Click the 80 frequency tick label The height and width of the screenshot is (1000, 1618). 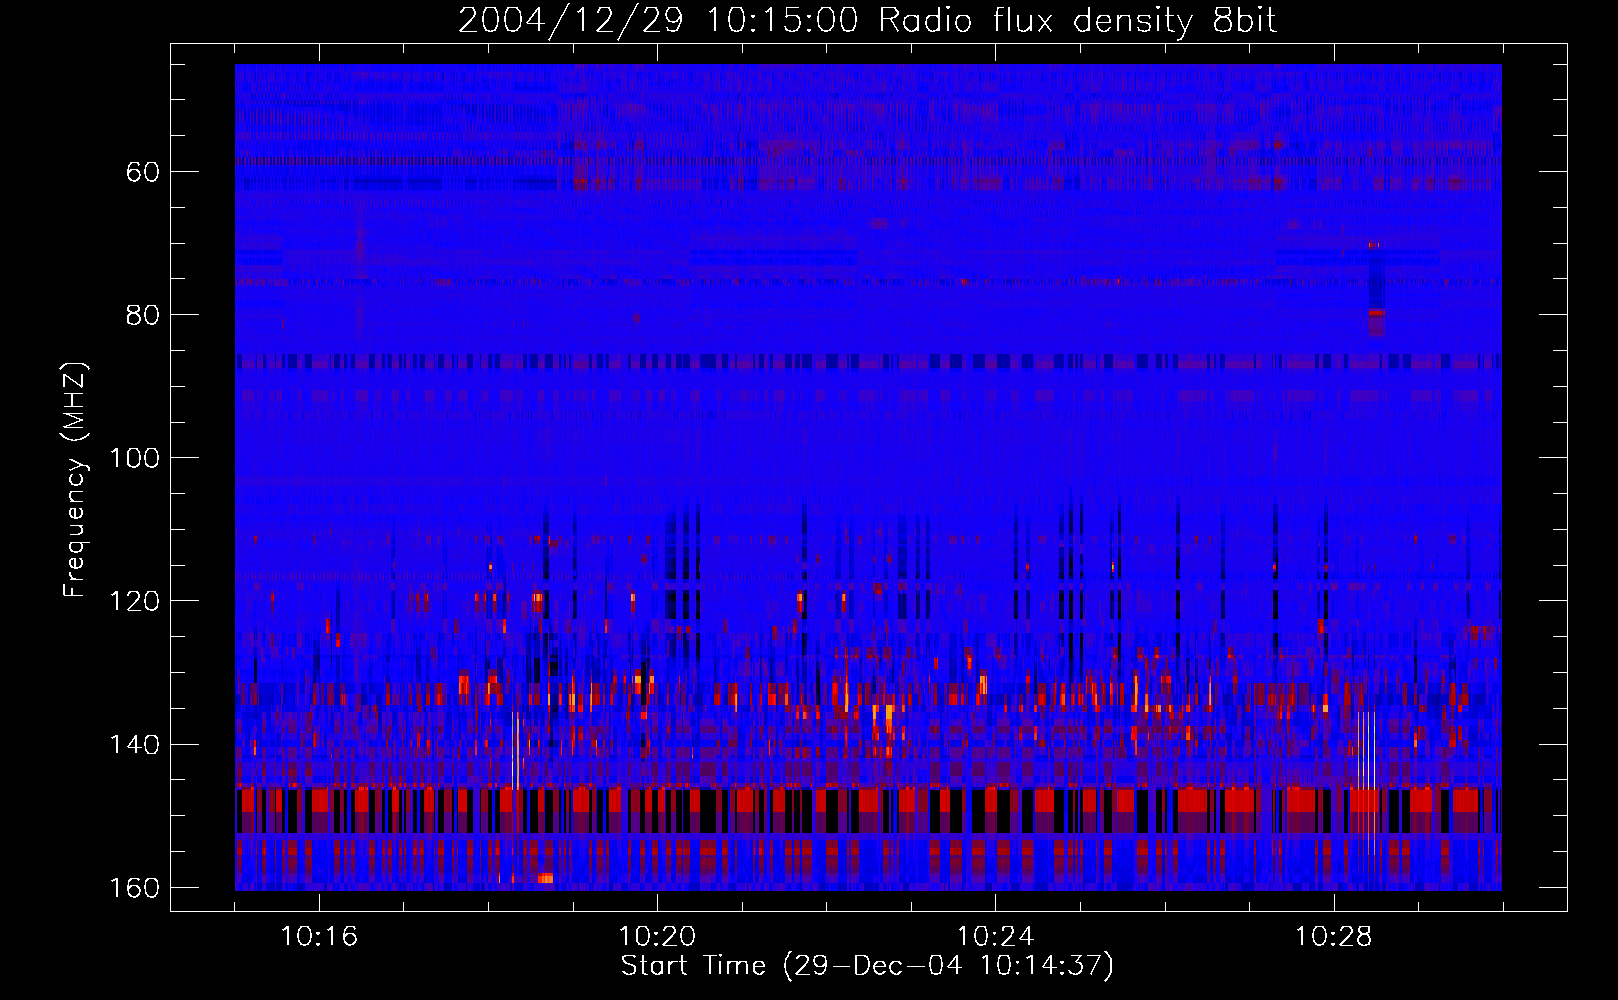(143, 315)
